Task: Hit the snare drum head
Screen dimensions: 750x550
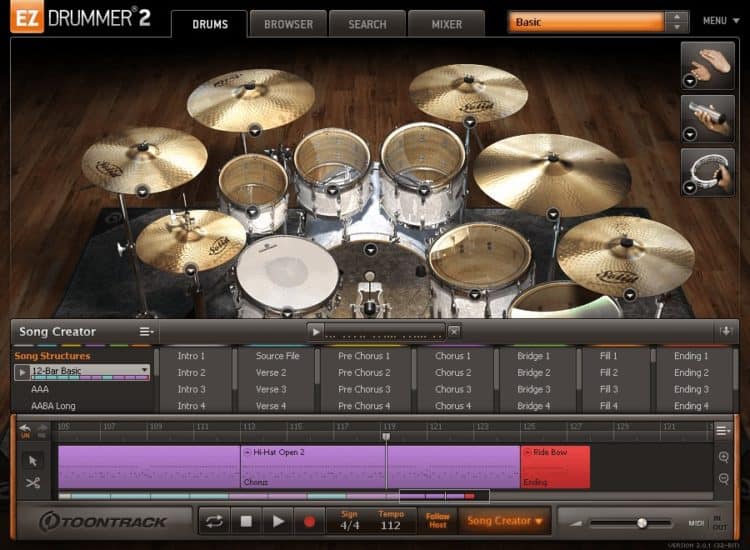Action: point(287,272)
